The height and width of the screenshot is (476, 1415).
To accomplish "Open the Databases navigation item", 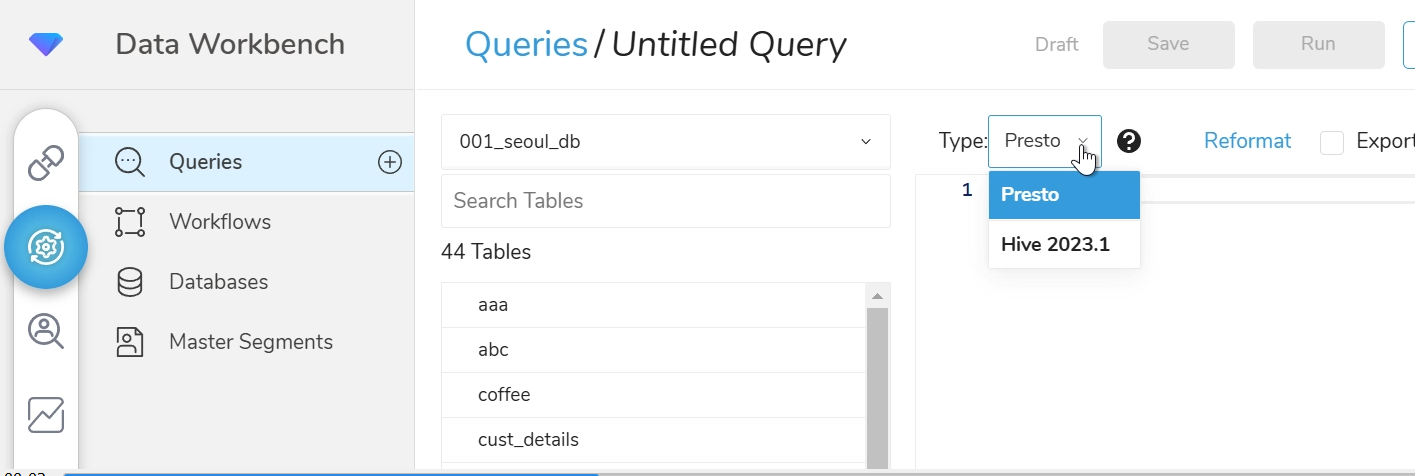I will tap(218, 282).
